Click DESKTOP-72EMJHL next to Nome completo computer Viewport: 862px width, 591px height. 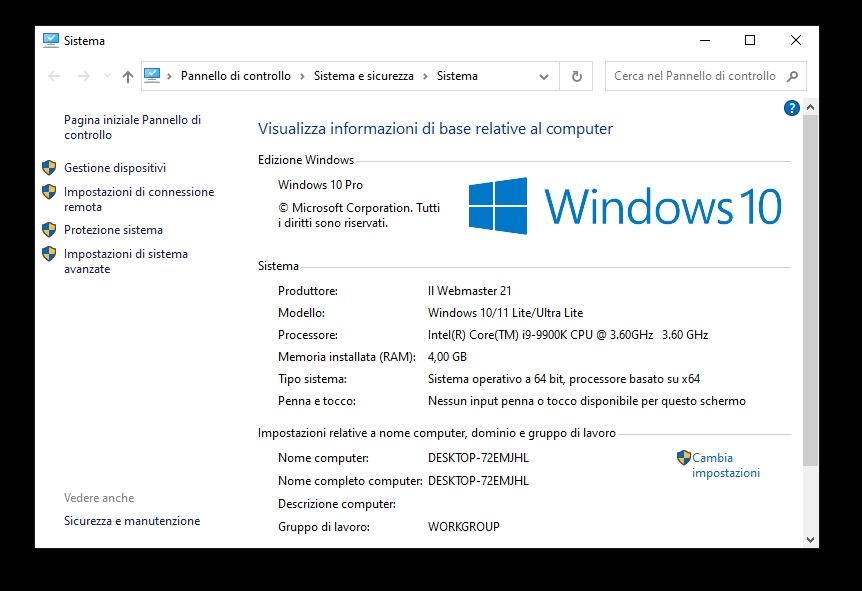tap(478, 481)
